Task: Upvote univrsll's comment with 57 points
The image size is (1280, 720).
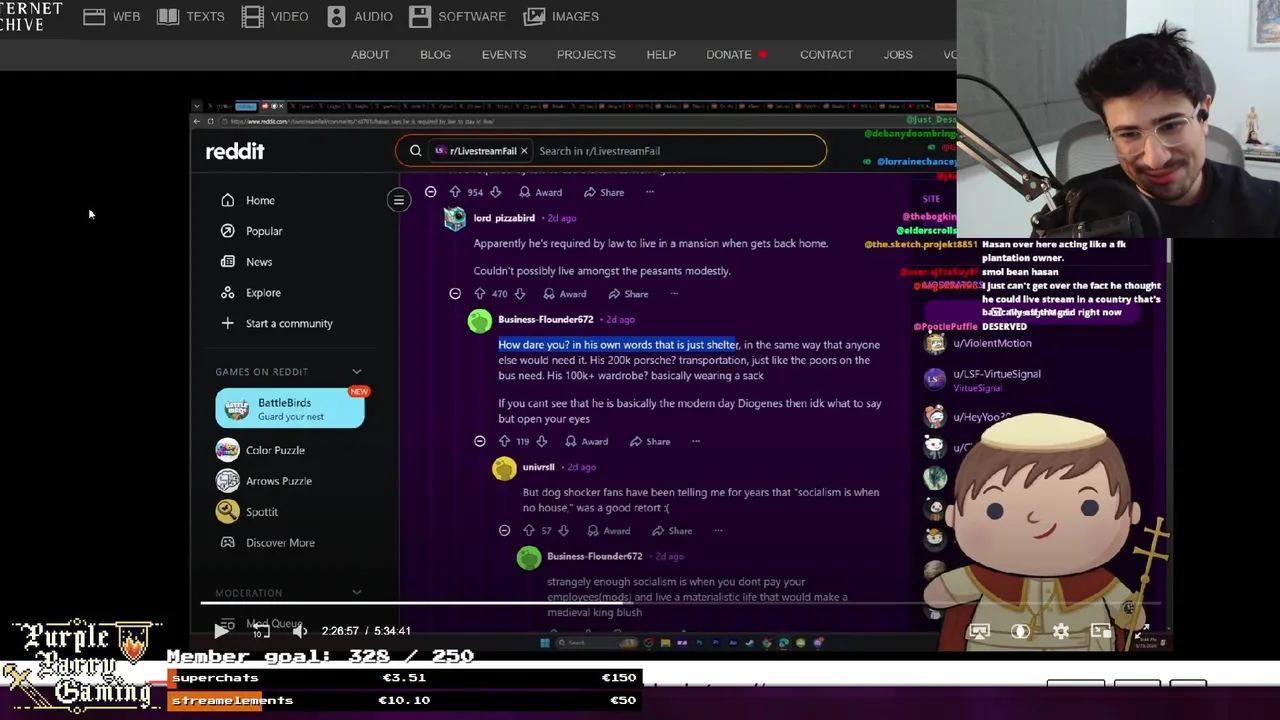Action: (x=528, y=531)
